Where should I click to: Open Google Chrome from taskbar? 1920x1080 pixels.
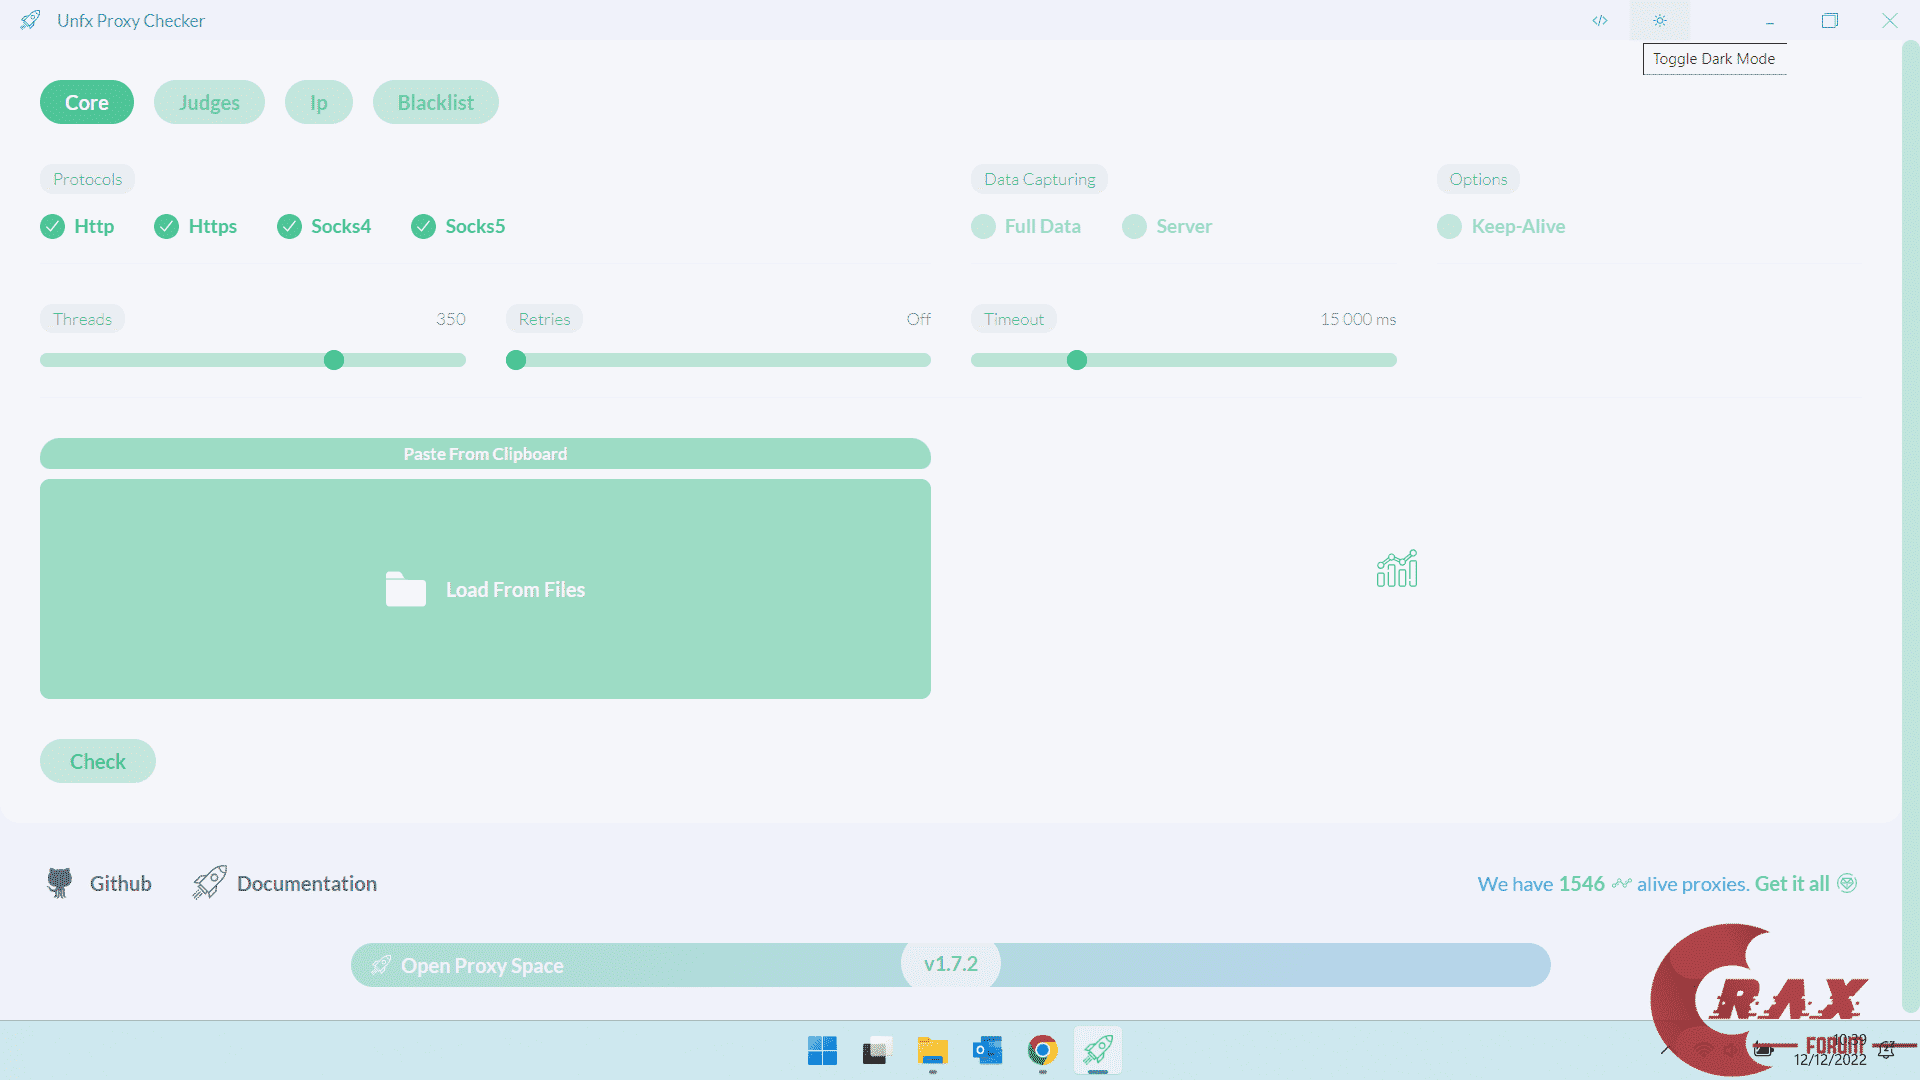click(x=1042, y=1051)
